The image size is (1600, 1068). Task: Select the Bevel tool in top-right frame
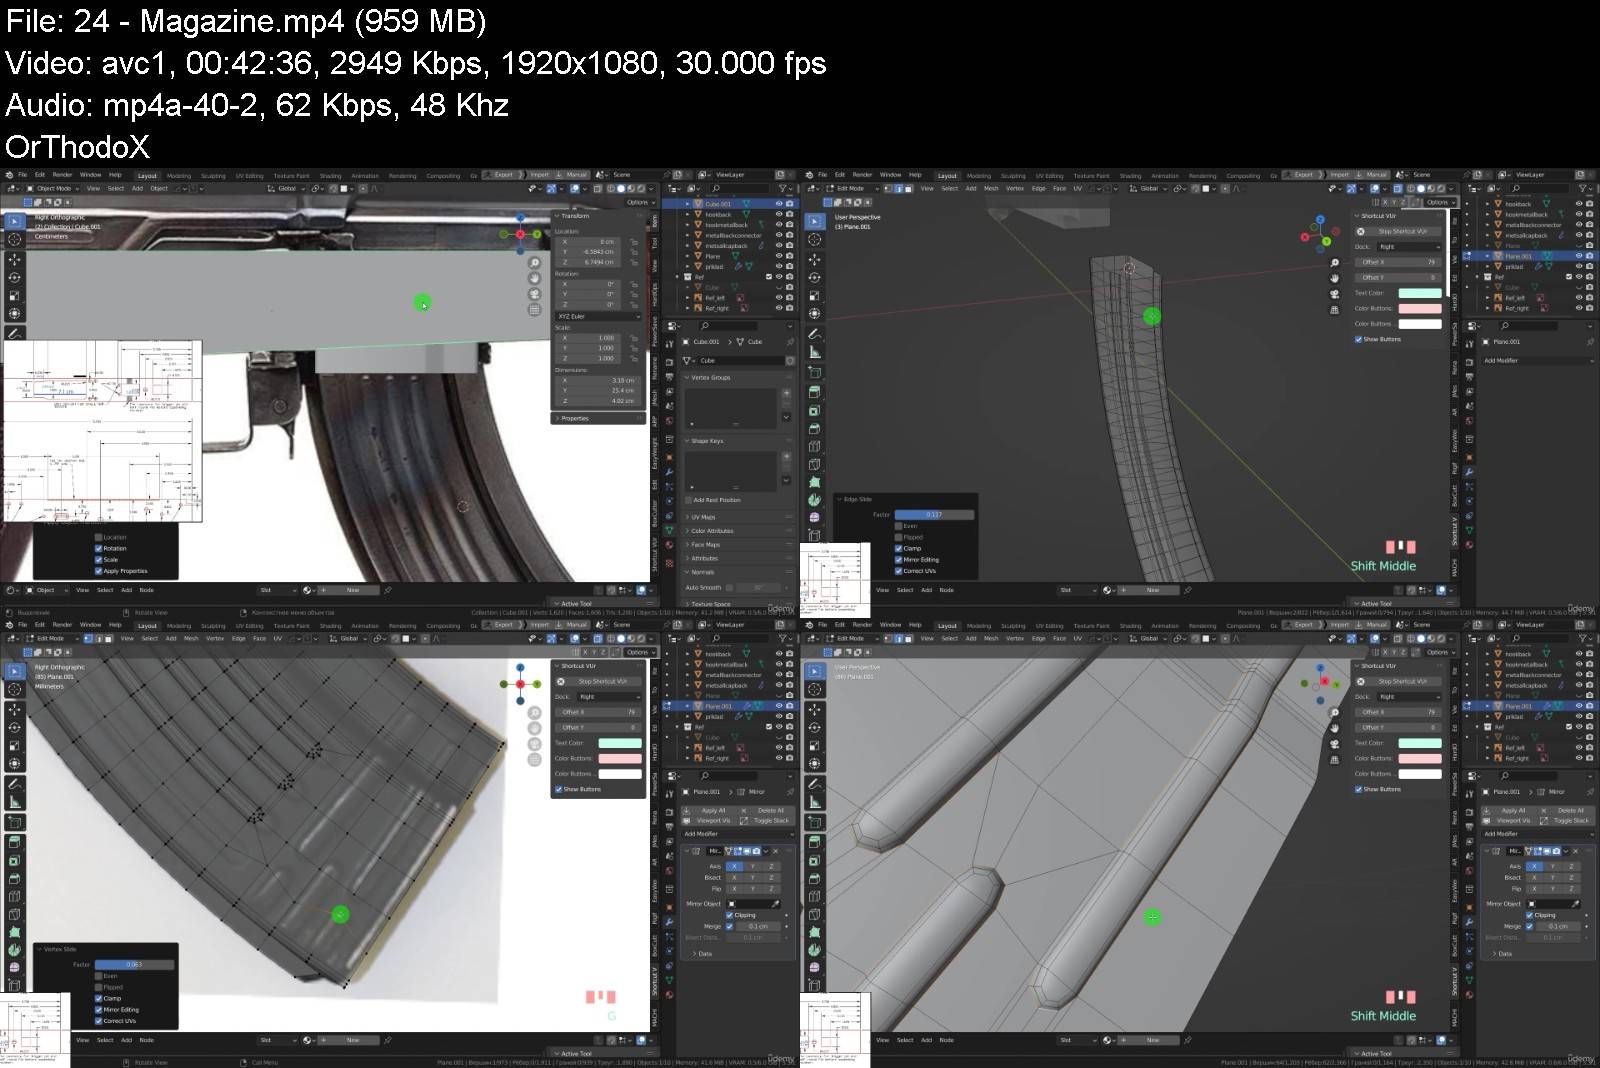click(815, 428)
